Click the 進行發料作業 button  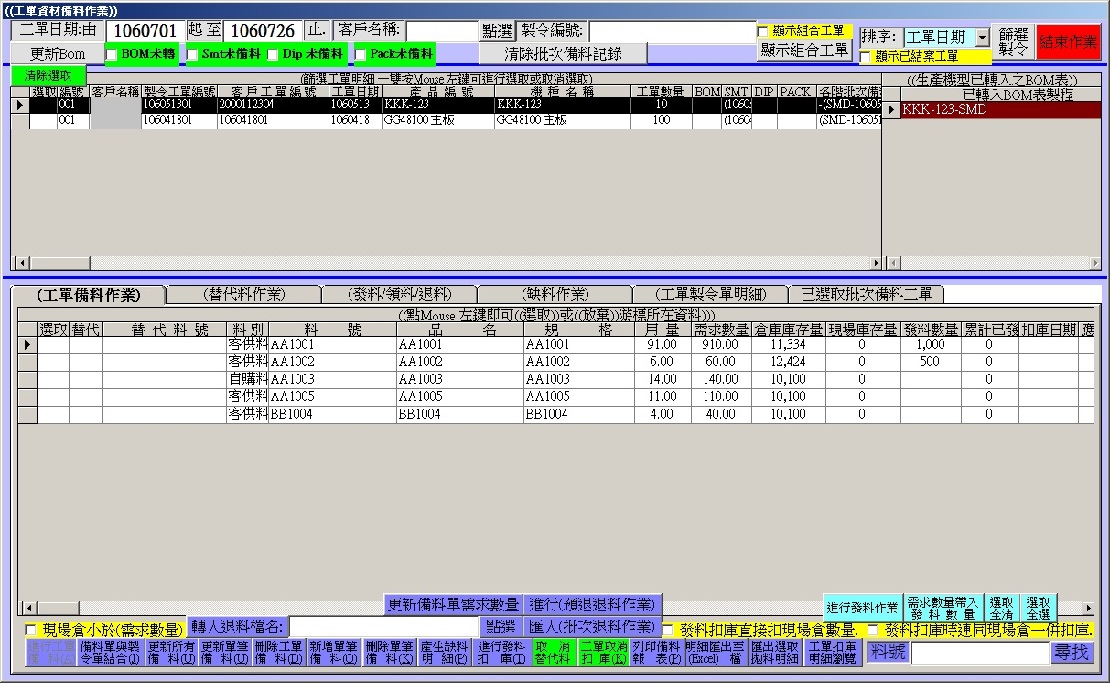862,608
